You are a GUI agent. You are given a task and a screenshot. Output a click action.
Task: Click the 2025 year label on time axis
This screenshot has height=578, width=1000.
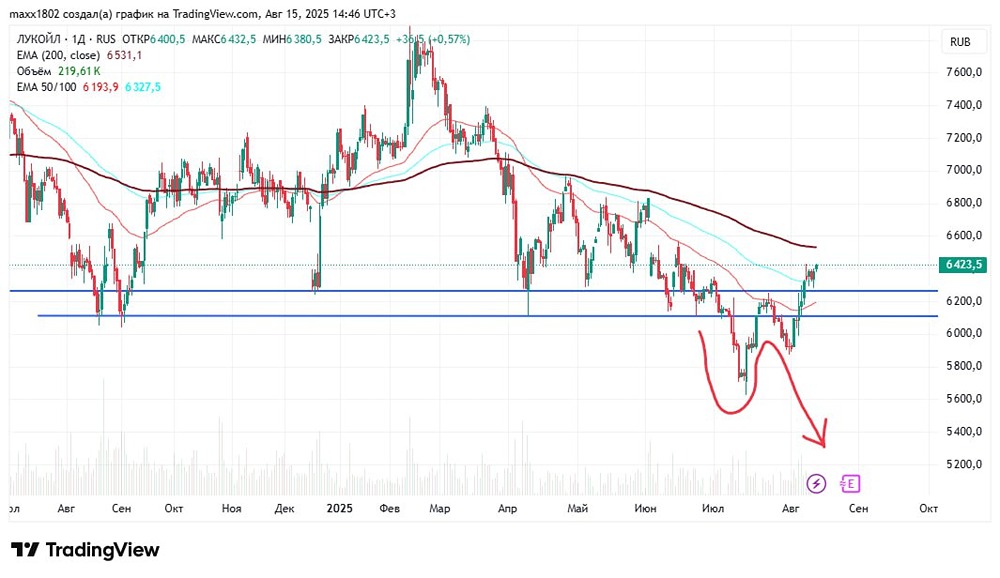point(339,508)
